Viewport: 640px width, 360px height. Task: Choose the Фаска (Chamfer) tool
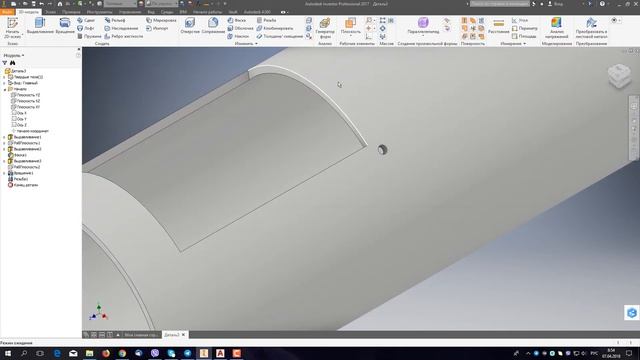[x=237, y=20]
